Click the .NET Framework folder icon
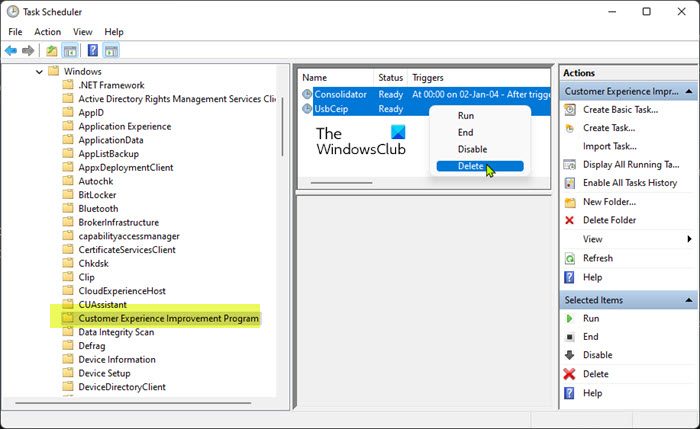Viewport: 700px width, 430px height. (x=68, y=85)
